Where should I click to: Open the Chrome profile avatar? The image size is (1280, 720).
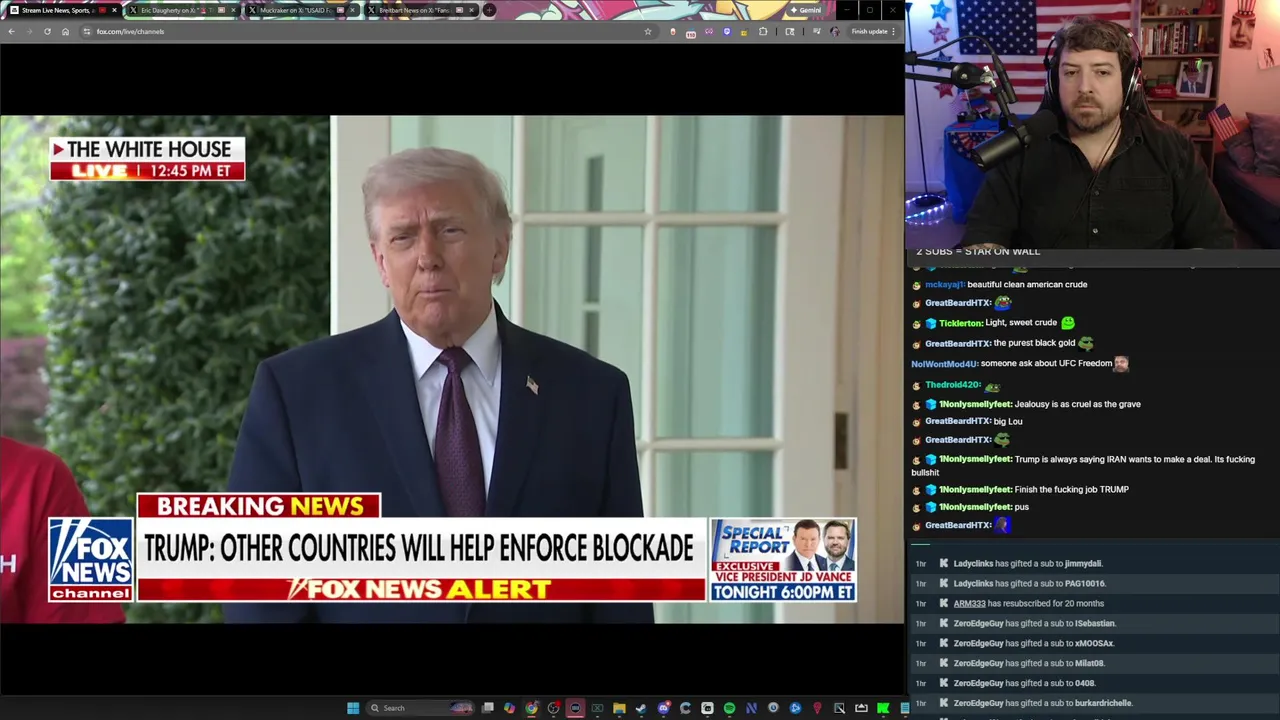coord(834,31)
